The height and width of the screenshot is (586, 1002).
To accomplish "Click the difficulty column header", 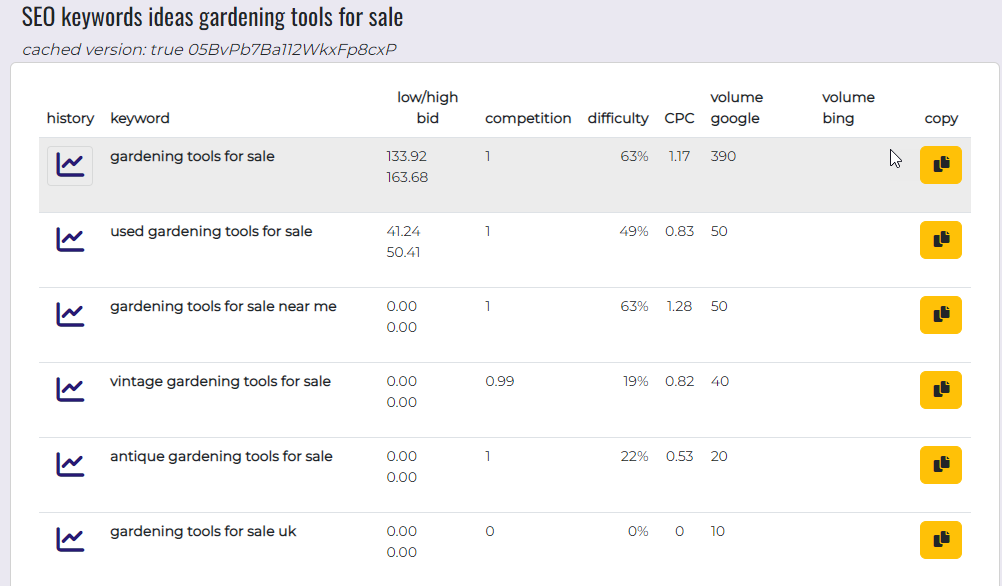I will 618,118.
